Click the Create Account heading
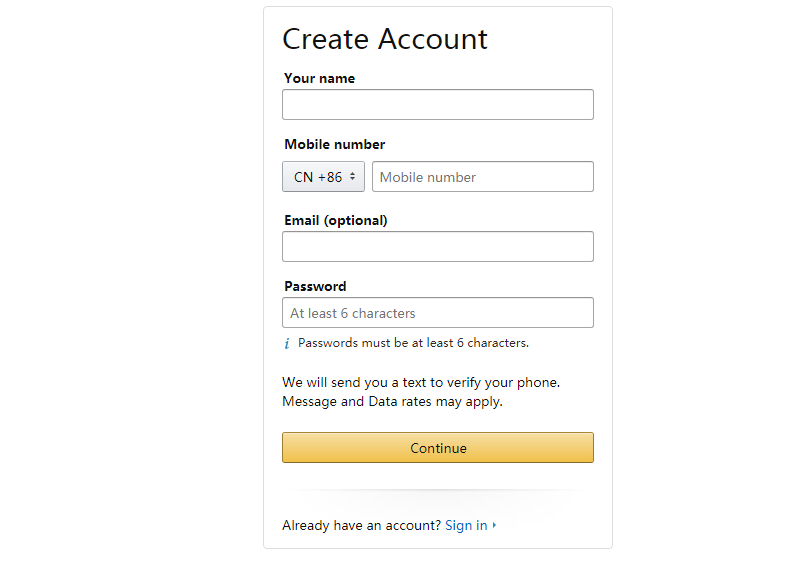The width and height of the screenshot is (805, 571). (x=385, y=39)
